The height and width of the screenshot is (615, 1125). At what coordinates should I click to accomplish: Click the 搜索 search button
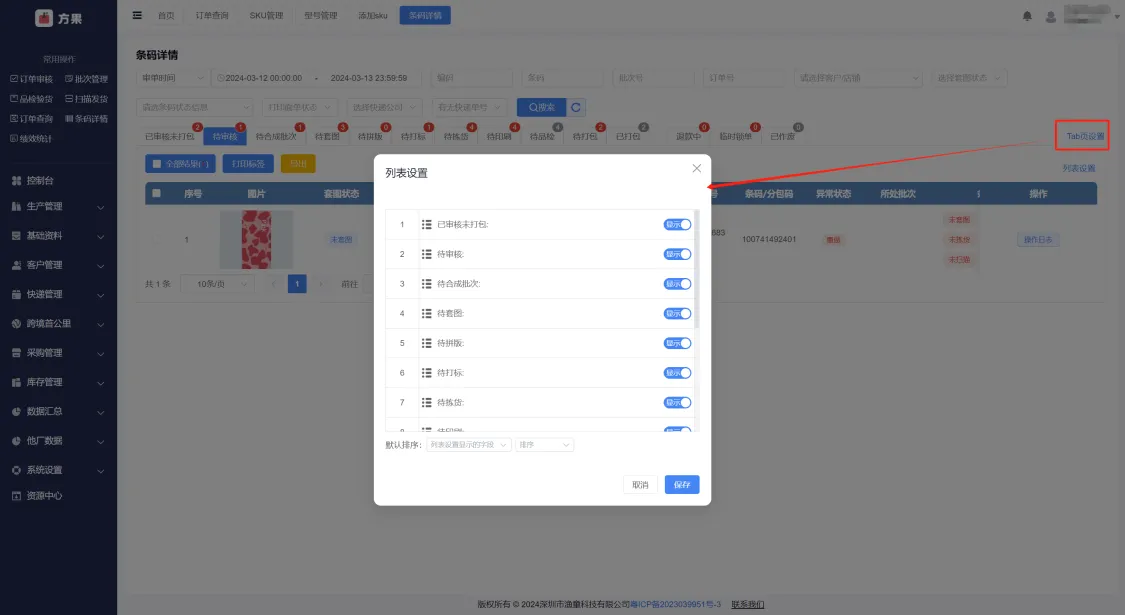[x=542, y=108]
